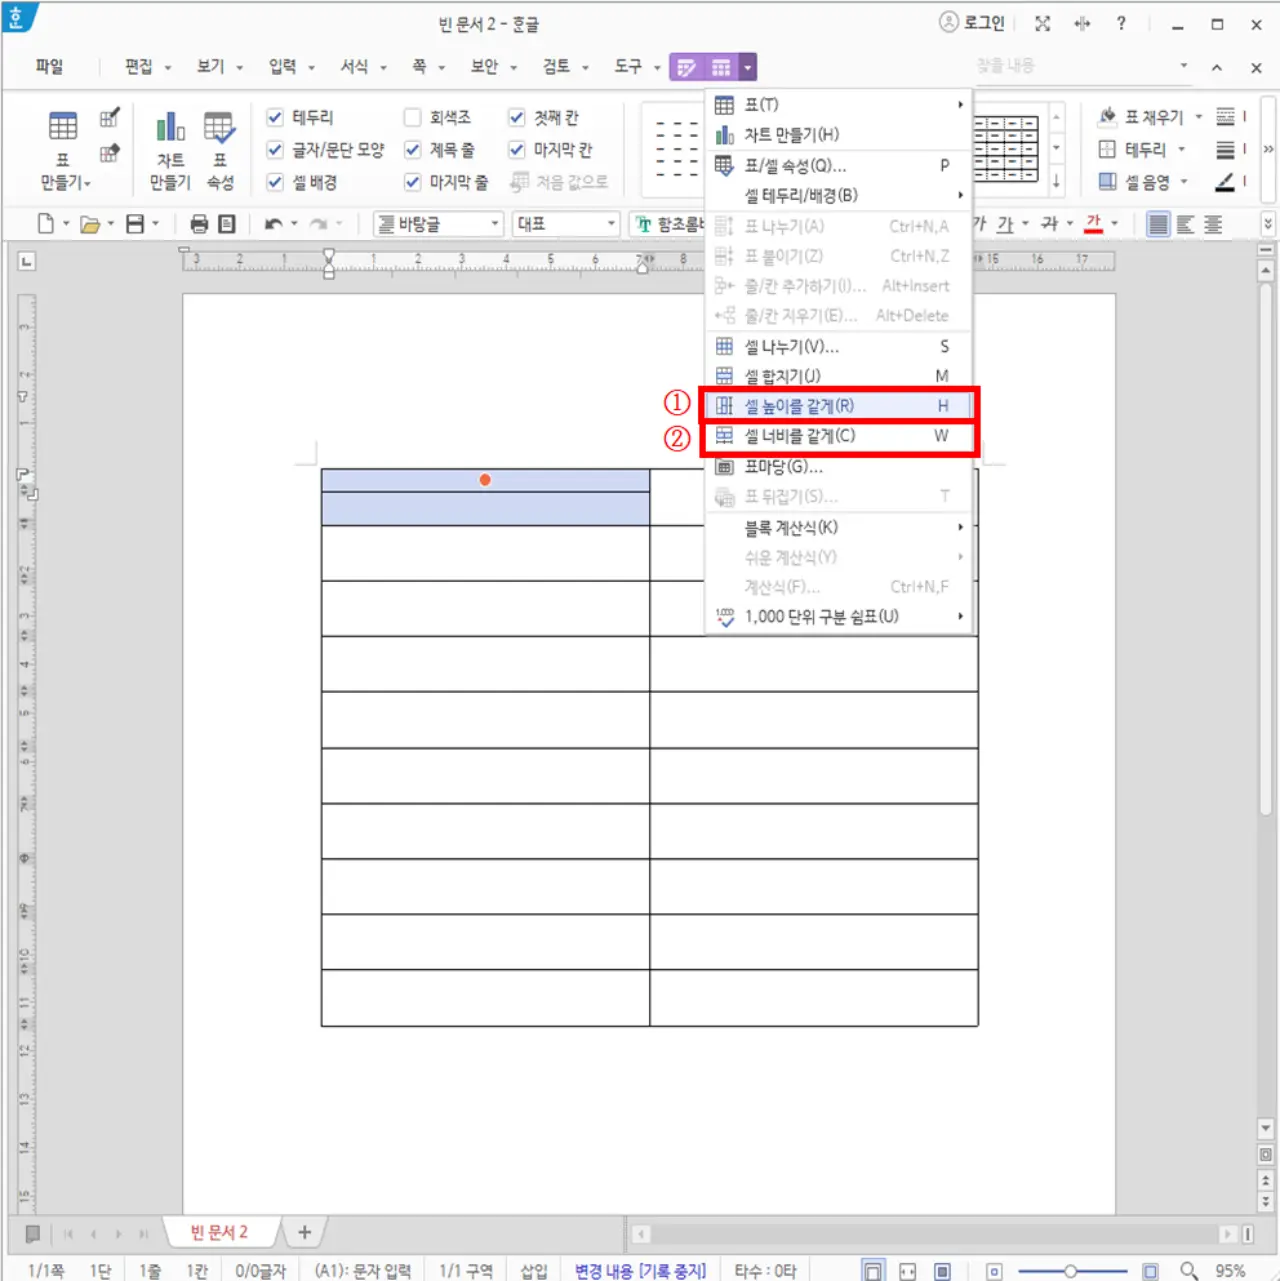The height and width of the screenshot is (1281, 1280).
Task: Click the table design pencil tab icon
Action: [x=687, y=67]
